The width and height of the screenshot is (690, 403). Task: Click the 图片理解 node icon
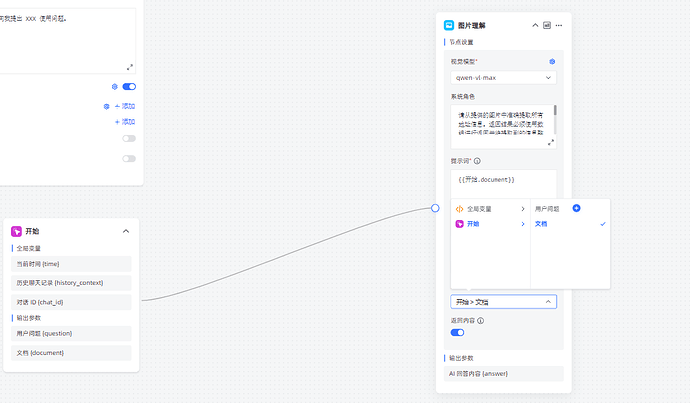tap(449, 25)
